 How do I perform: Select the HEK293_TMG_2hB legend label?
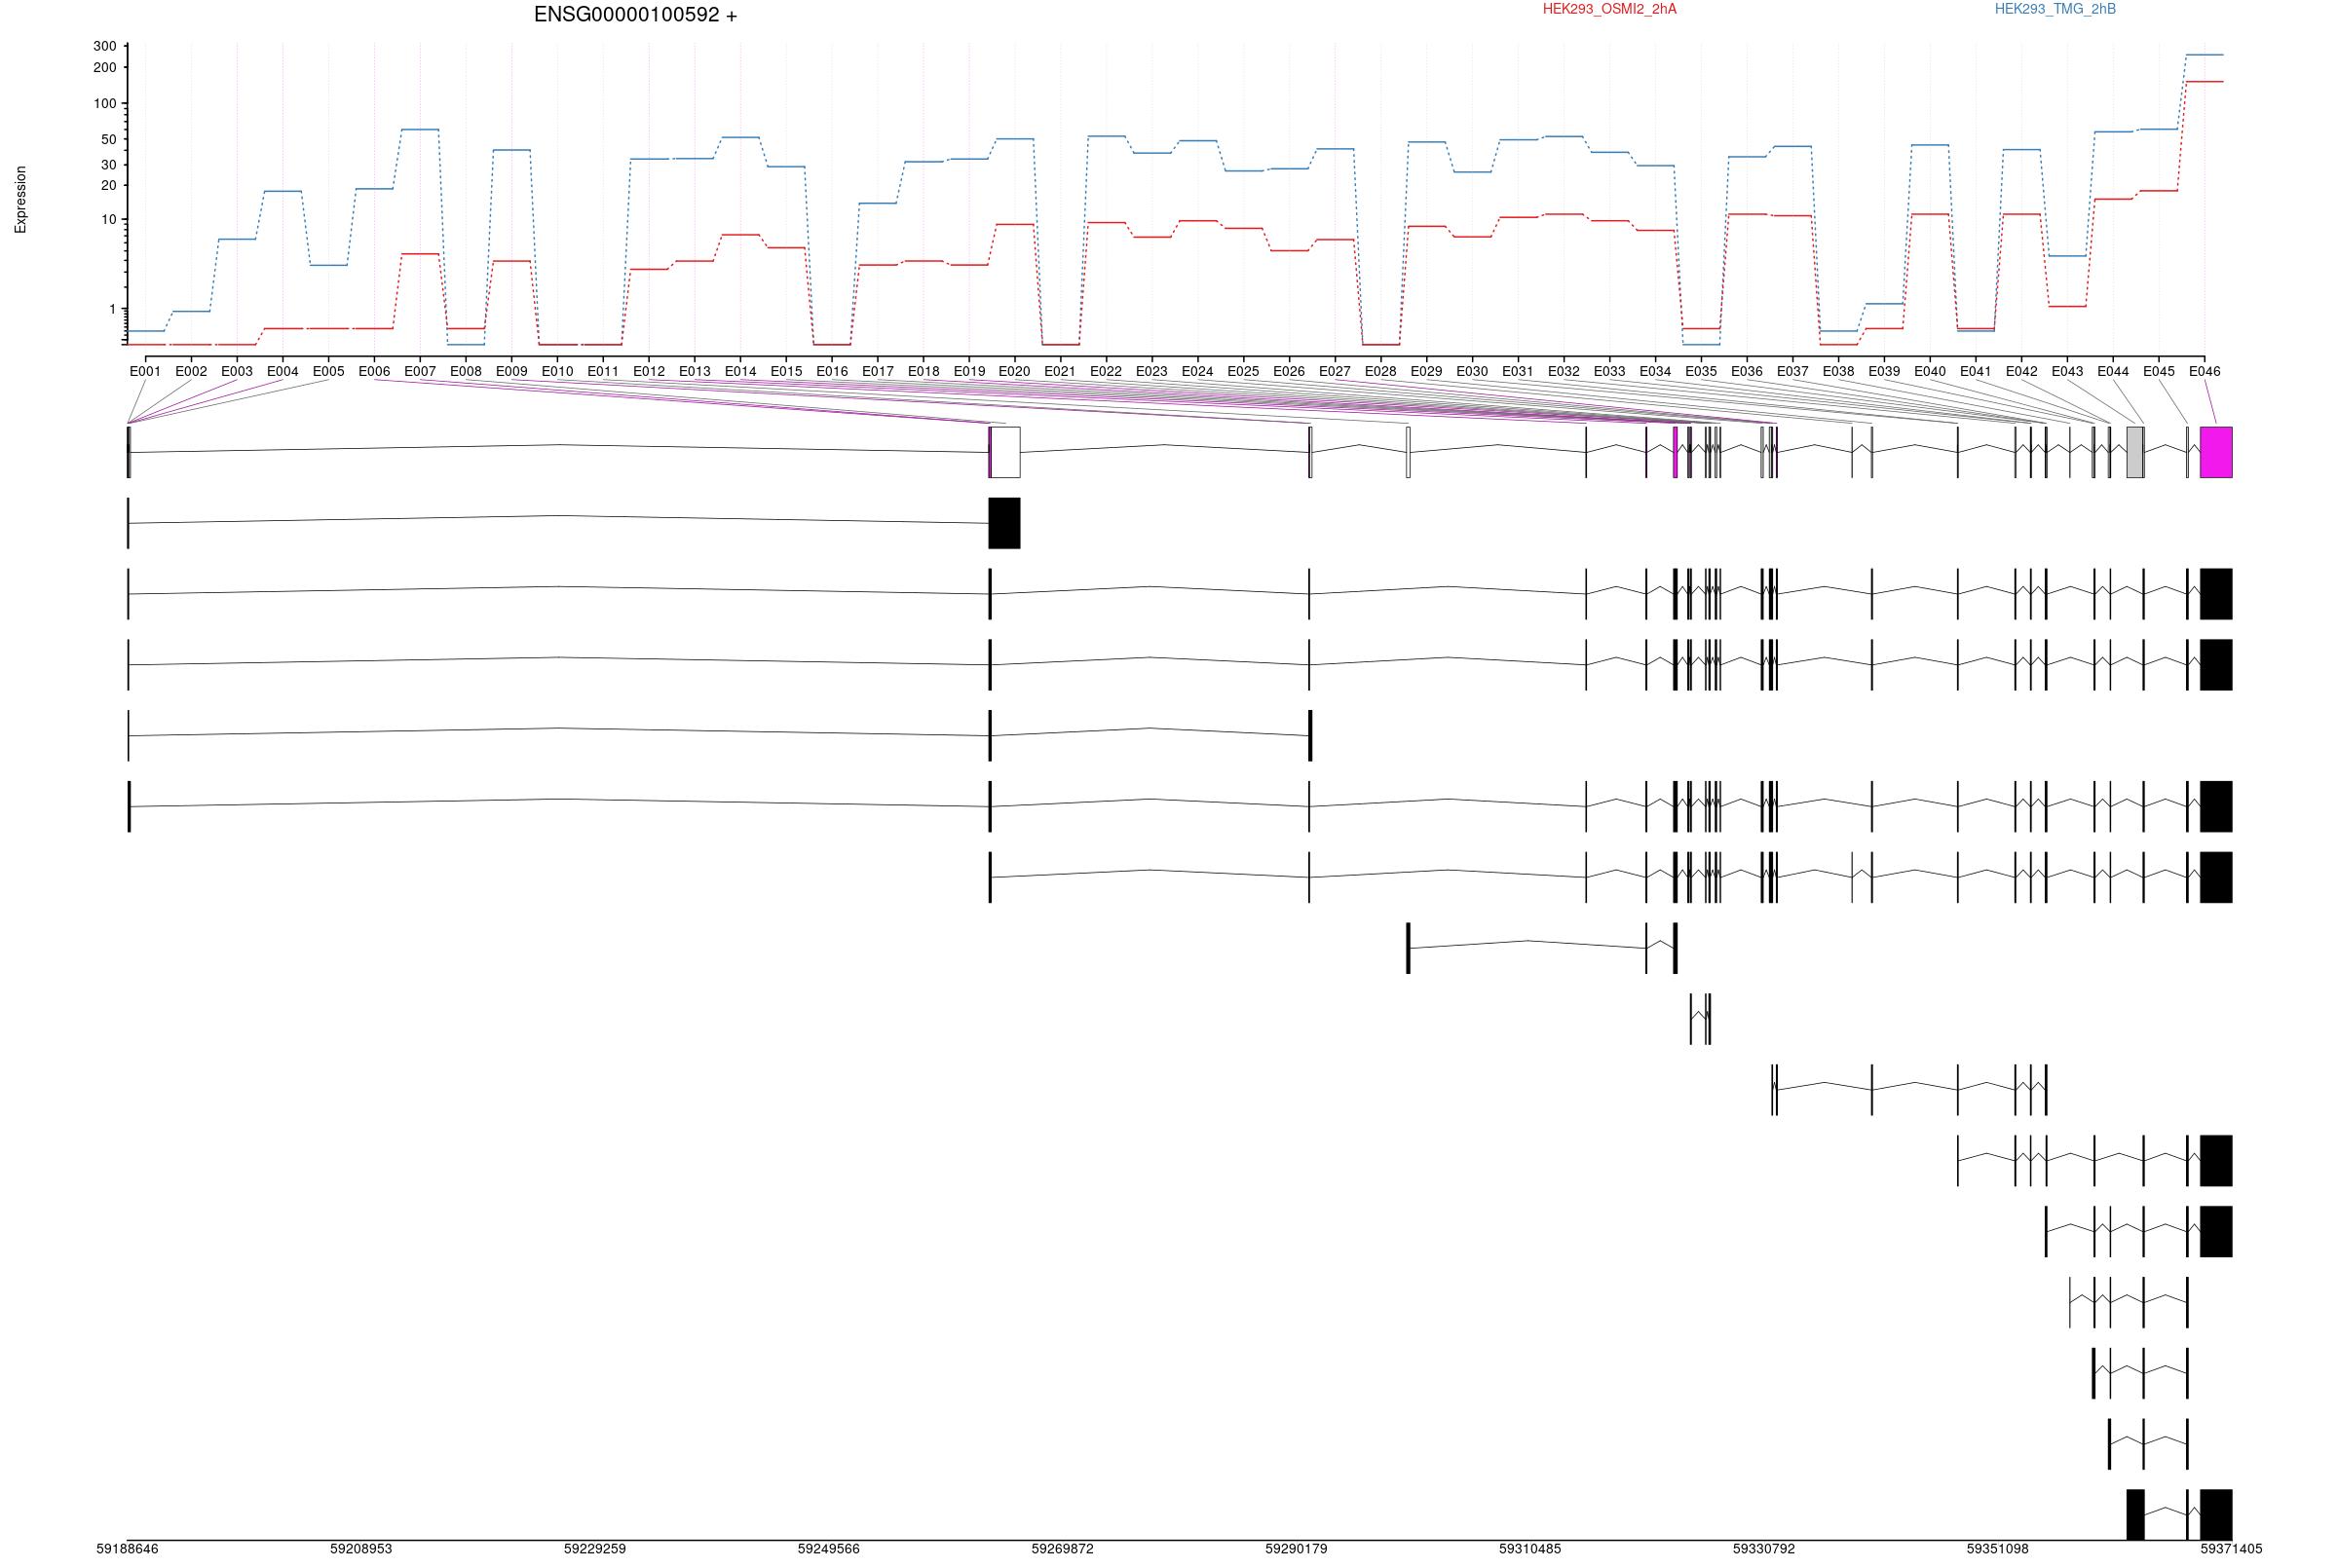[2055, 9]
